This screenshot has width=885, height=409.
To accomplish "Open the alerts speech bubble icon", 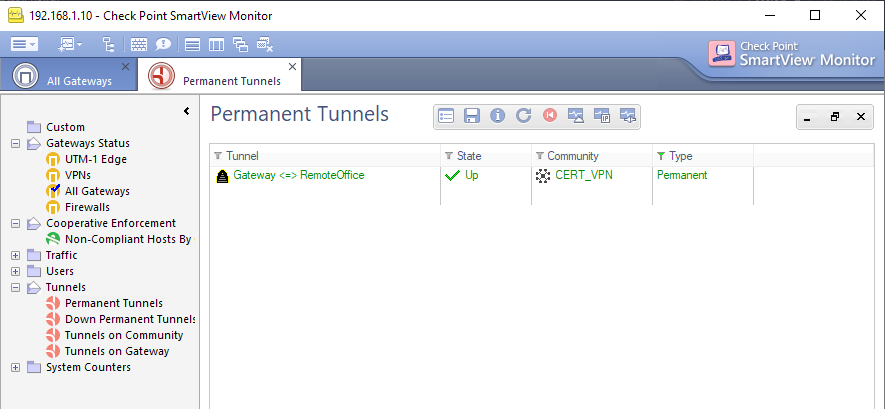I will [164, 44].
